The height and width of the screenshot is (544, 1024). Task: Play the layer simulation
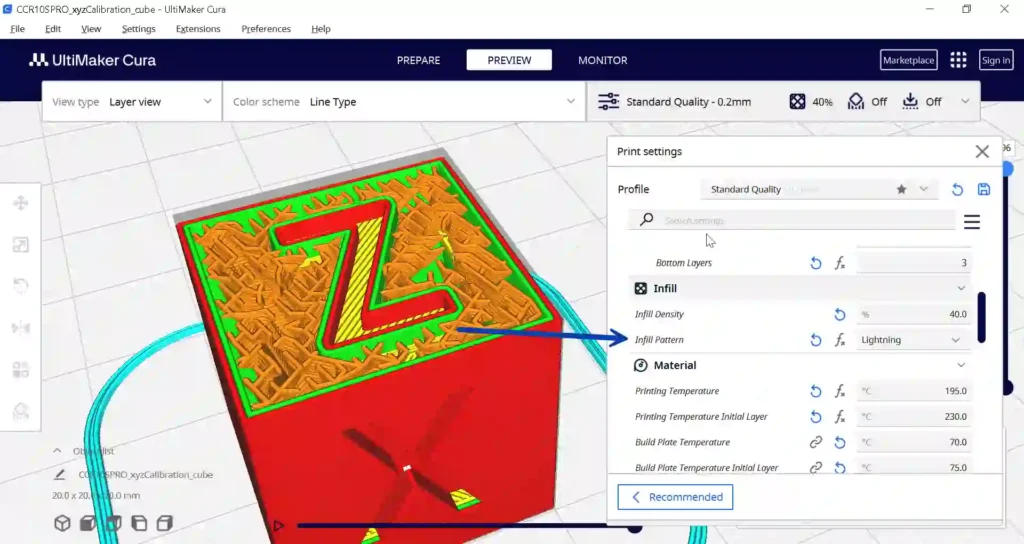(x=279, y=525)
